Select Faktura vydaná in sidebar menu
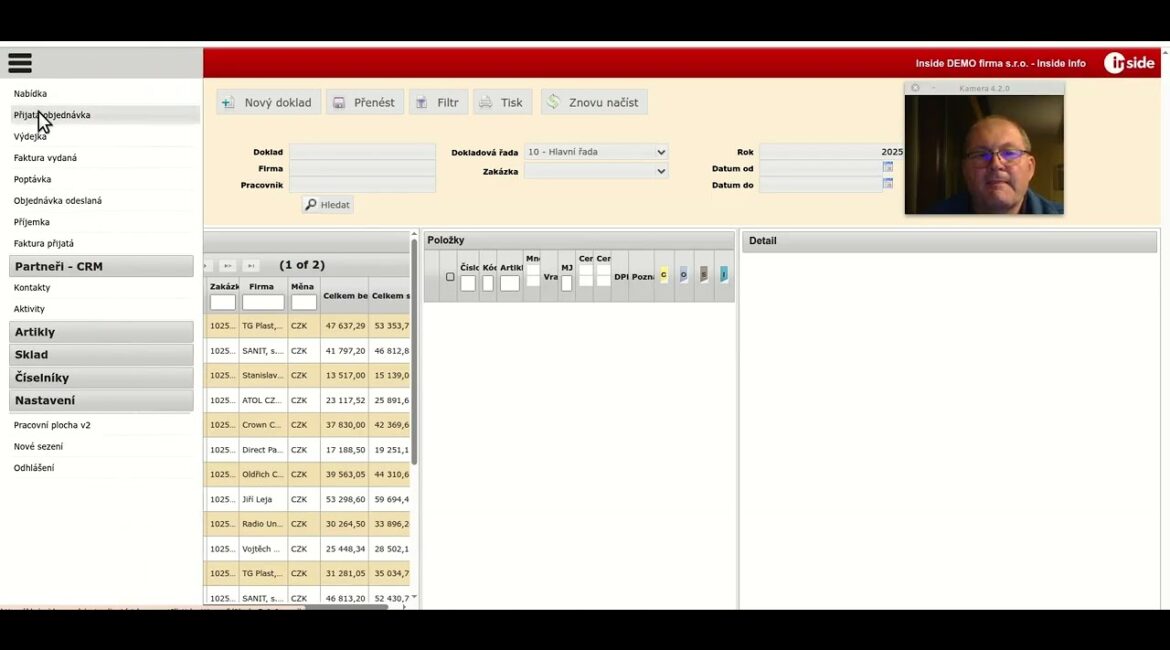This screenshot has height=650, width=1170. (x=45, y=158)
